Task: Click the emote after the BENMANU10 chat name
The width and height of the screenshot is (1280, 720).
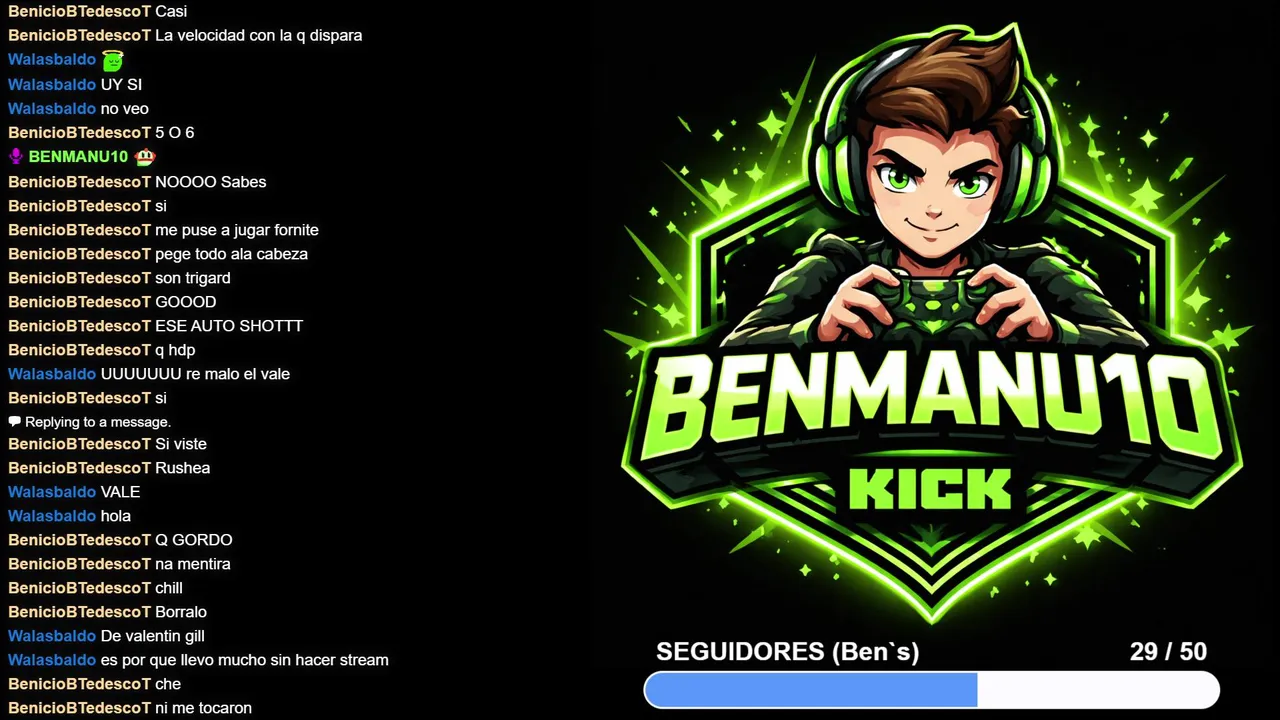Action: click(145, 157)
